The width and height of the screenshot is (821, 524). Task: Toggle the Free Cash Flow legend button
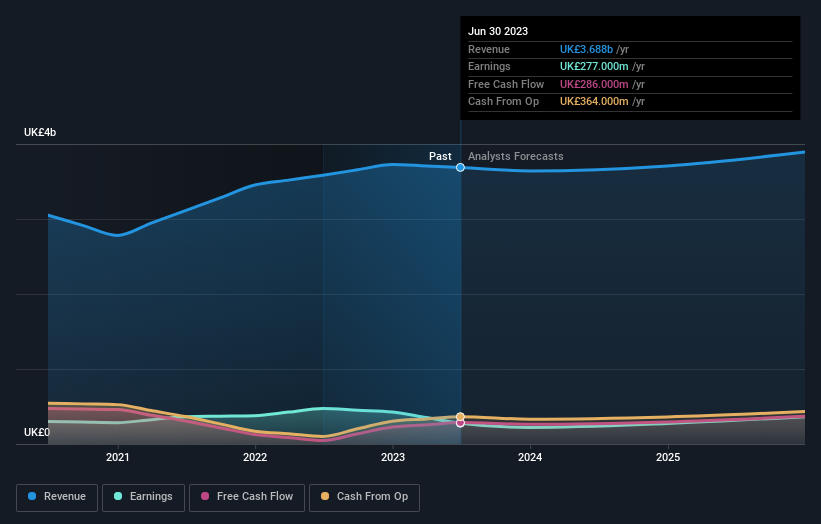click(x=247, y=497)
